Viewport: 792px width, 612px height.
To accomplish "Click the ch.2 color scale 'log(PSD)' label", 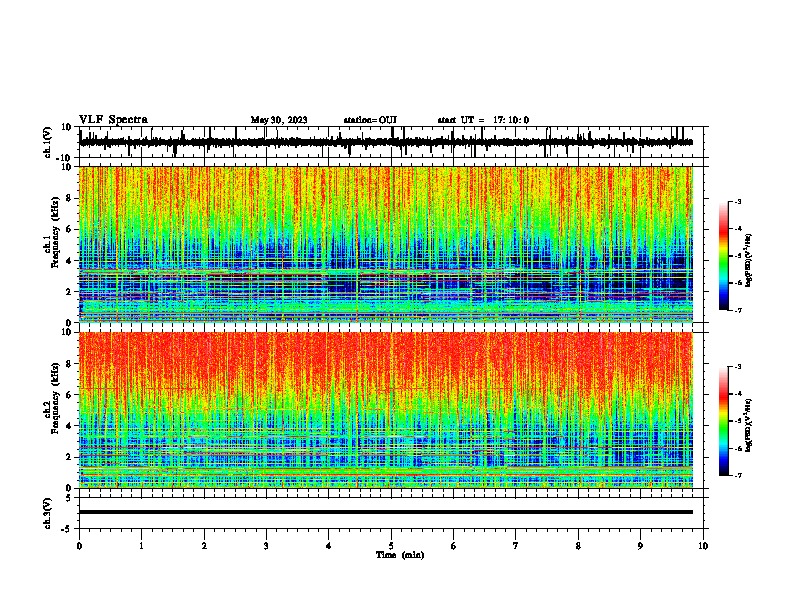I will pos(749,425).
